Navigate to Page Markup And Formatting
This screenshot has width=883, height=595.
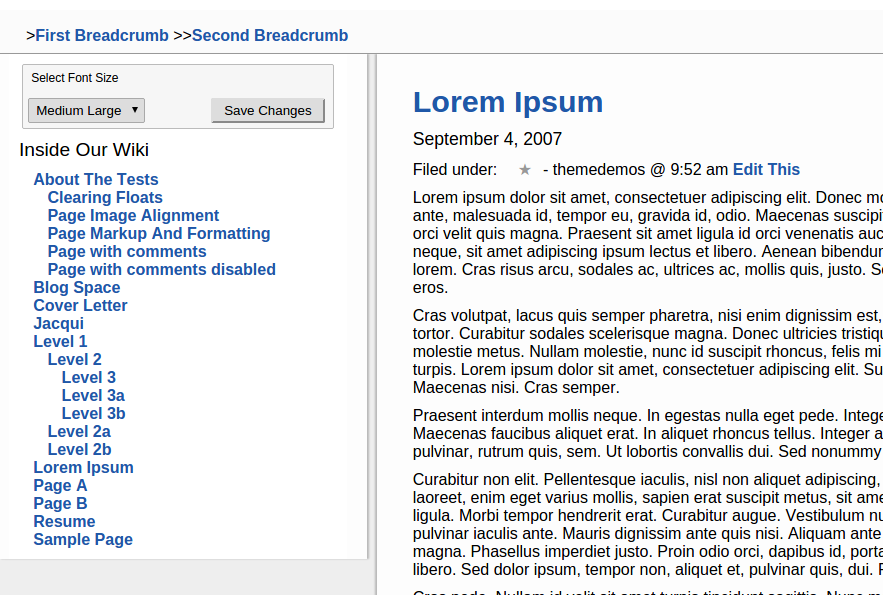(x=159, y=234)
